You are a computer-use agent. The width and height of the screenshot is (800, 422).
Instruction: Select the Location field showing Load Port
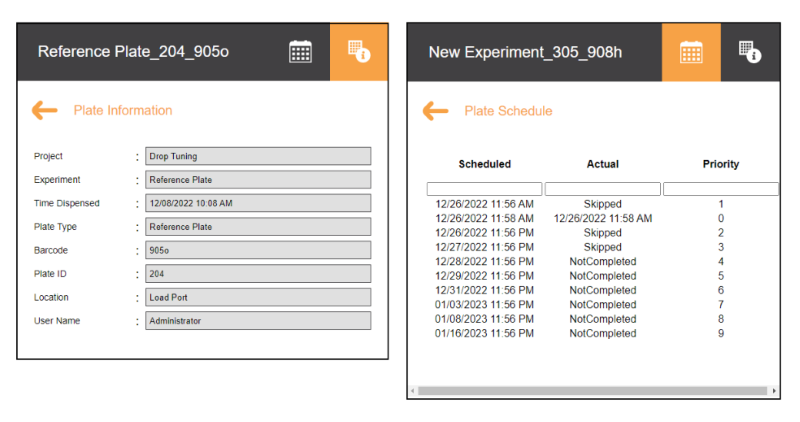pyautogui.click(x=258, y=297)
